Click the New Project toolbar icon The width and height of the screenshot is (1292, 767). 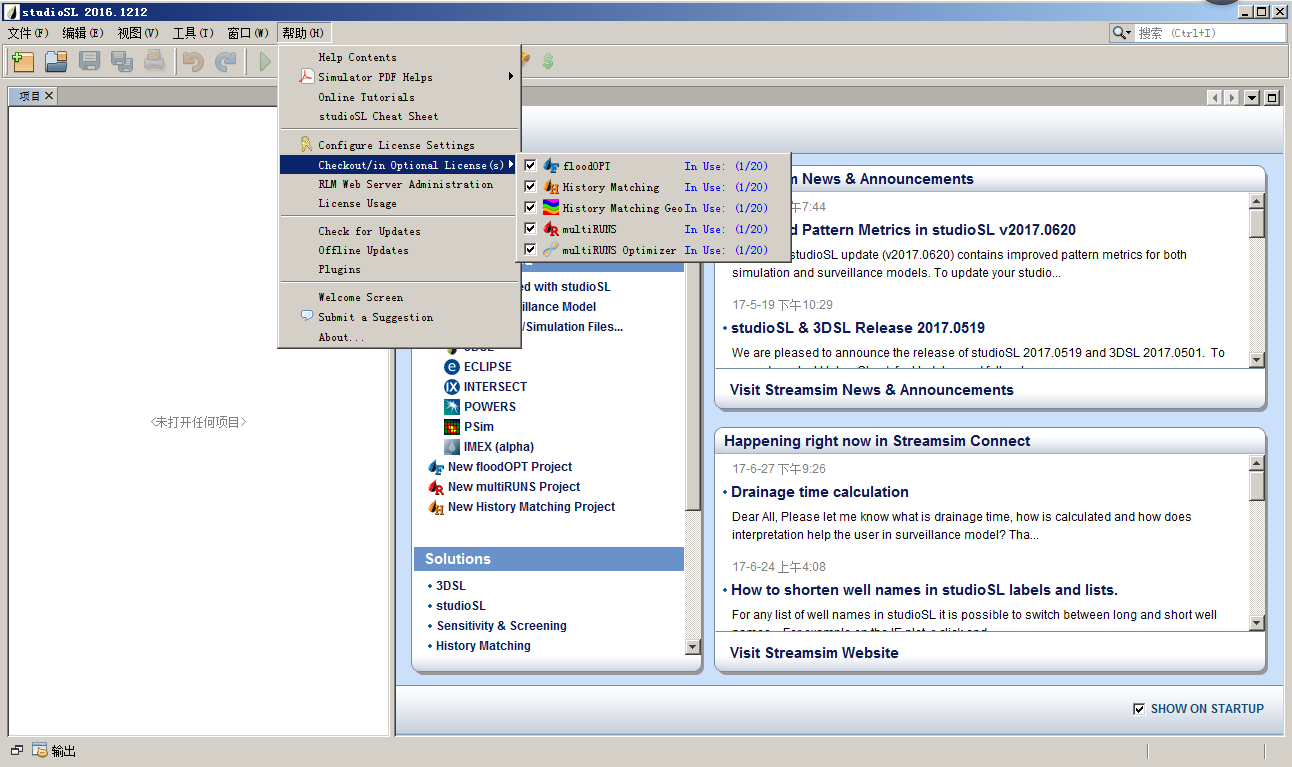coord(23,61)
